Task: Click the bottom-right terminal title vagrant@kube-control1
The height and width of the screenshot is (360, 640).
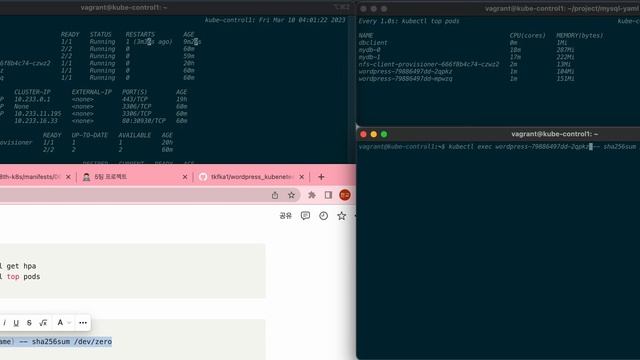Action: 554,134
